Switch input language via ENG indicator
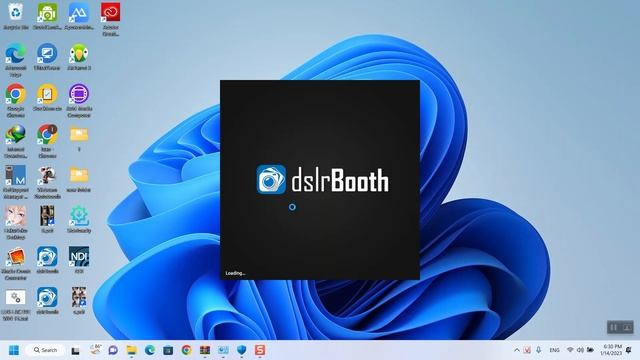 coord(554,350)
